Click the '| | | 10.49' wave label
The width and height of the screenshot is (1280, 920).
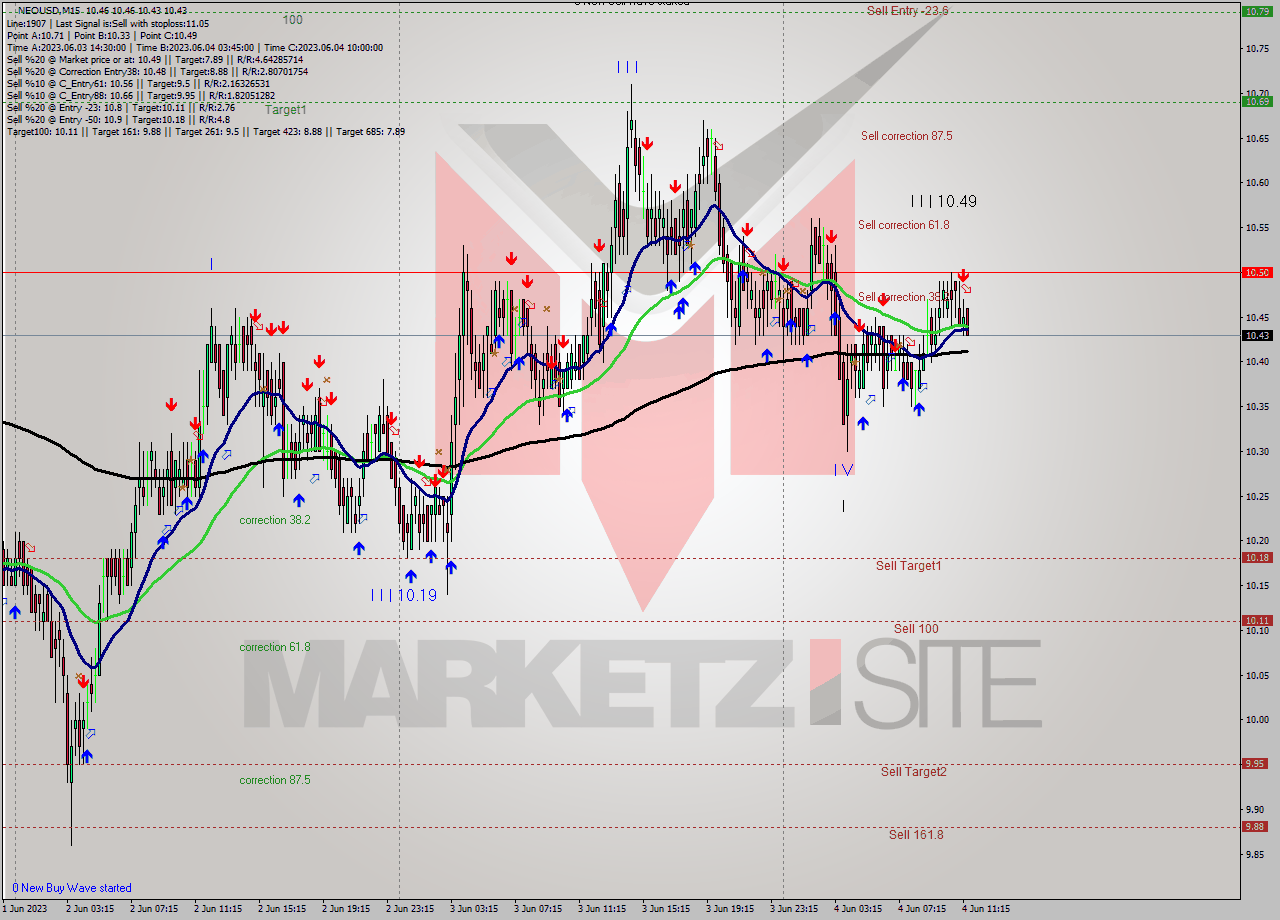point(943,201)
